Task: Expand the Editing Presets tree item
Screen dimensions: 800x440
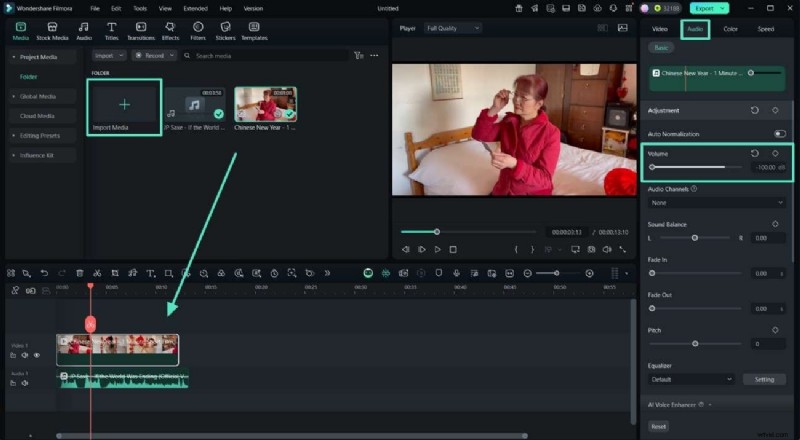Action: pos(14,136)
